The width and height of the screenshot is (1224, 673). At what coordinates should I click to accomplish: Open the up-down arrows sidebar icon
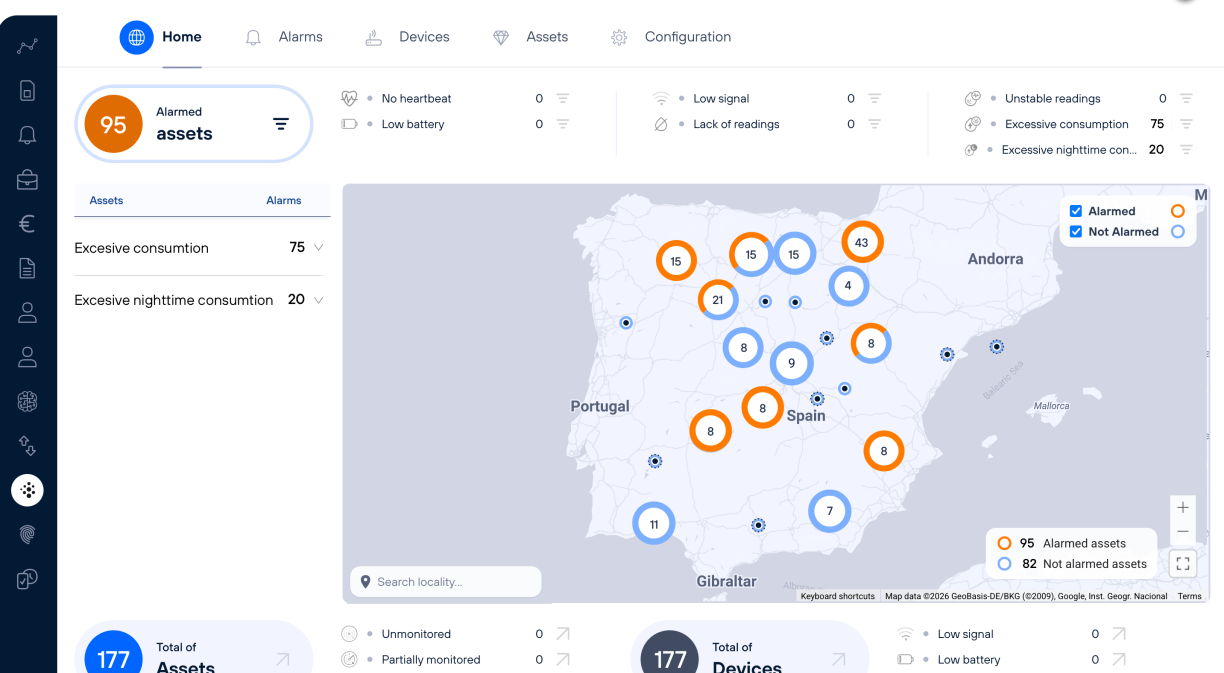[28, 446]
